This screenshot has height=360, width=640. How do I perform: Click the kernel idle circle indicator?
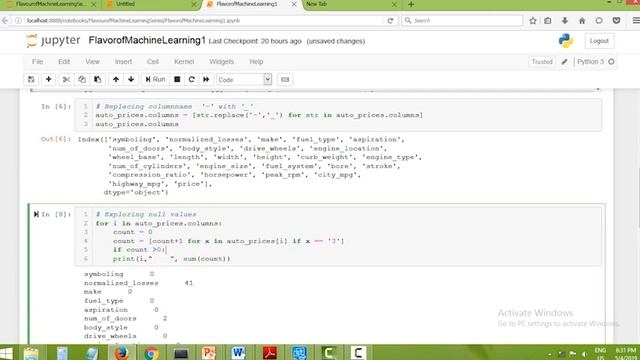(x=611, y=62)
